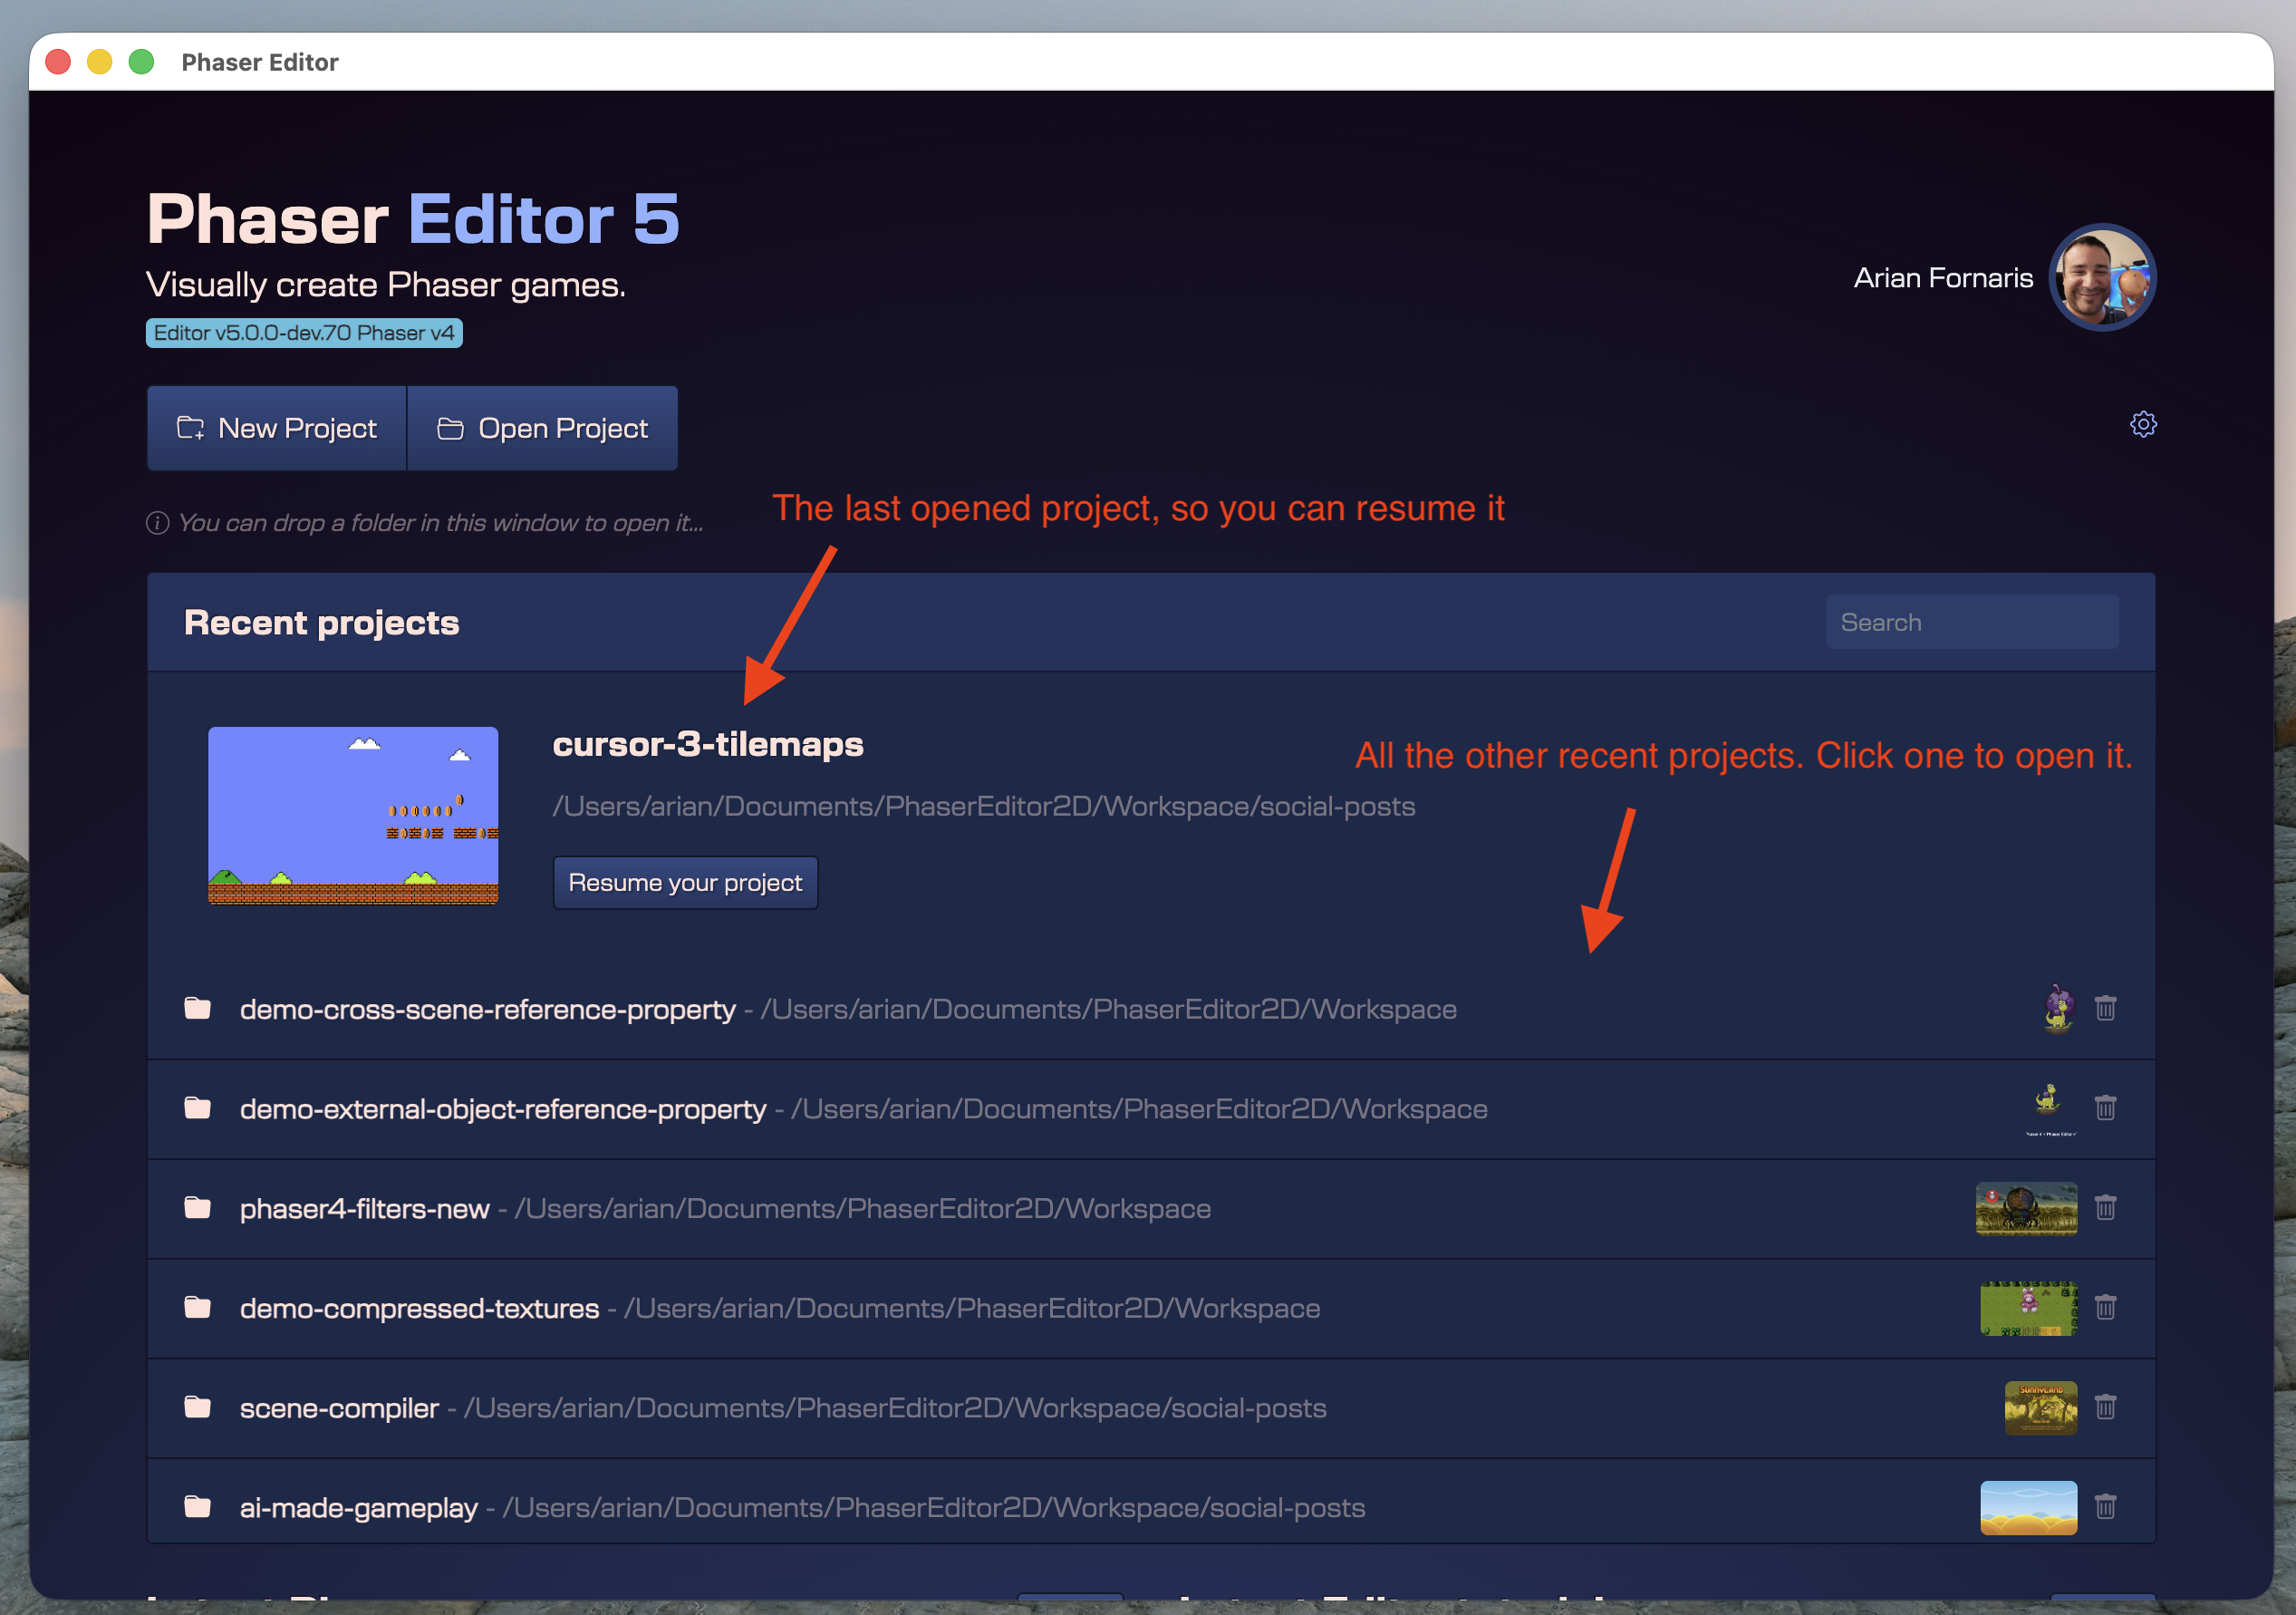2296x1615 pixels.
Task: Trash the scene-compiler recent entry
Action: click(2106, 1407)
